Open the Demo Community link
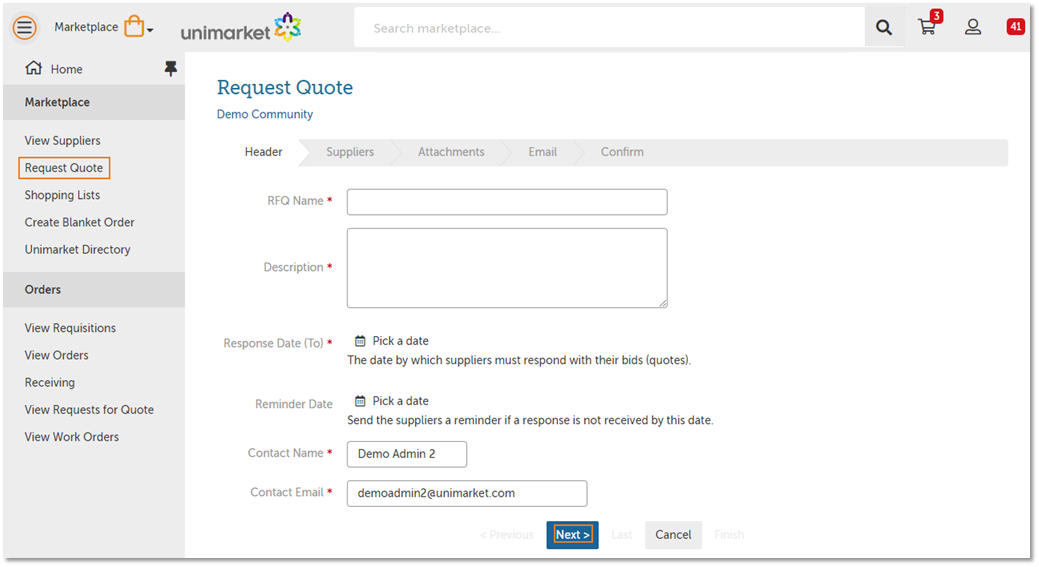1039x567 pixels. [265, 114]
